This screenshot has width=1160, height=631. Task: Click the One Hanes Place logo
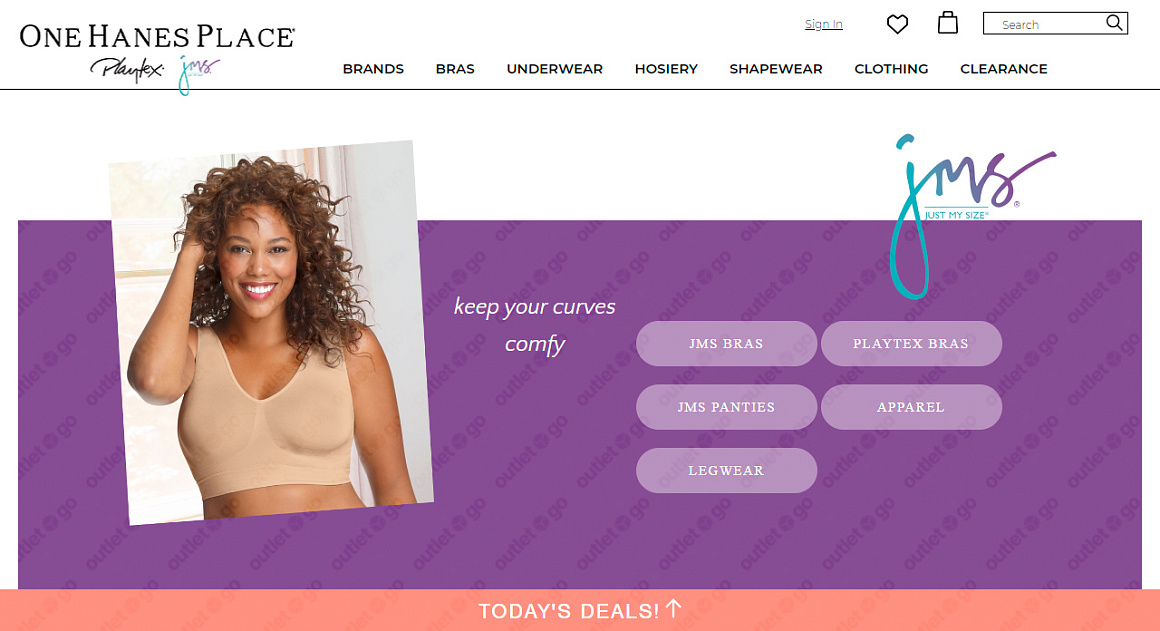coord(157,36)
